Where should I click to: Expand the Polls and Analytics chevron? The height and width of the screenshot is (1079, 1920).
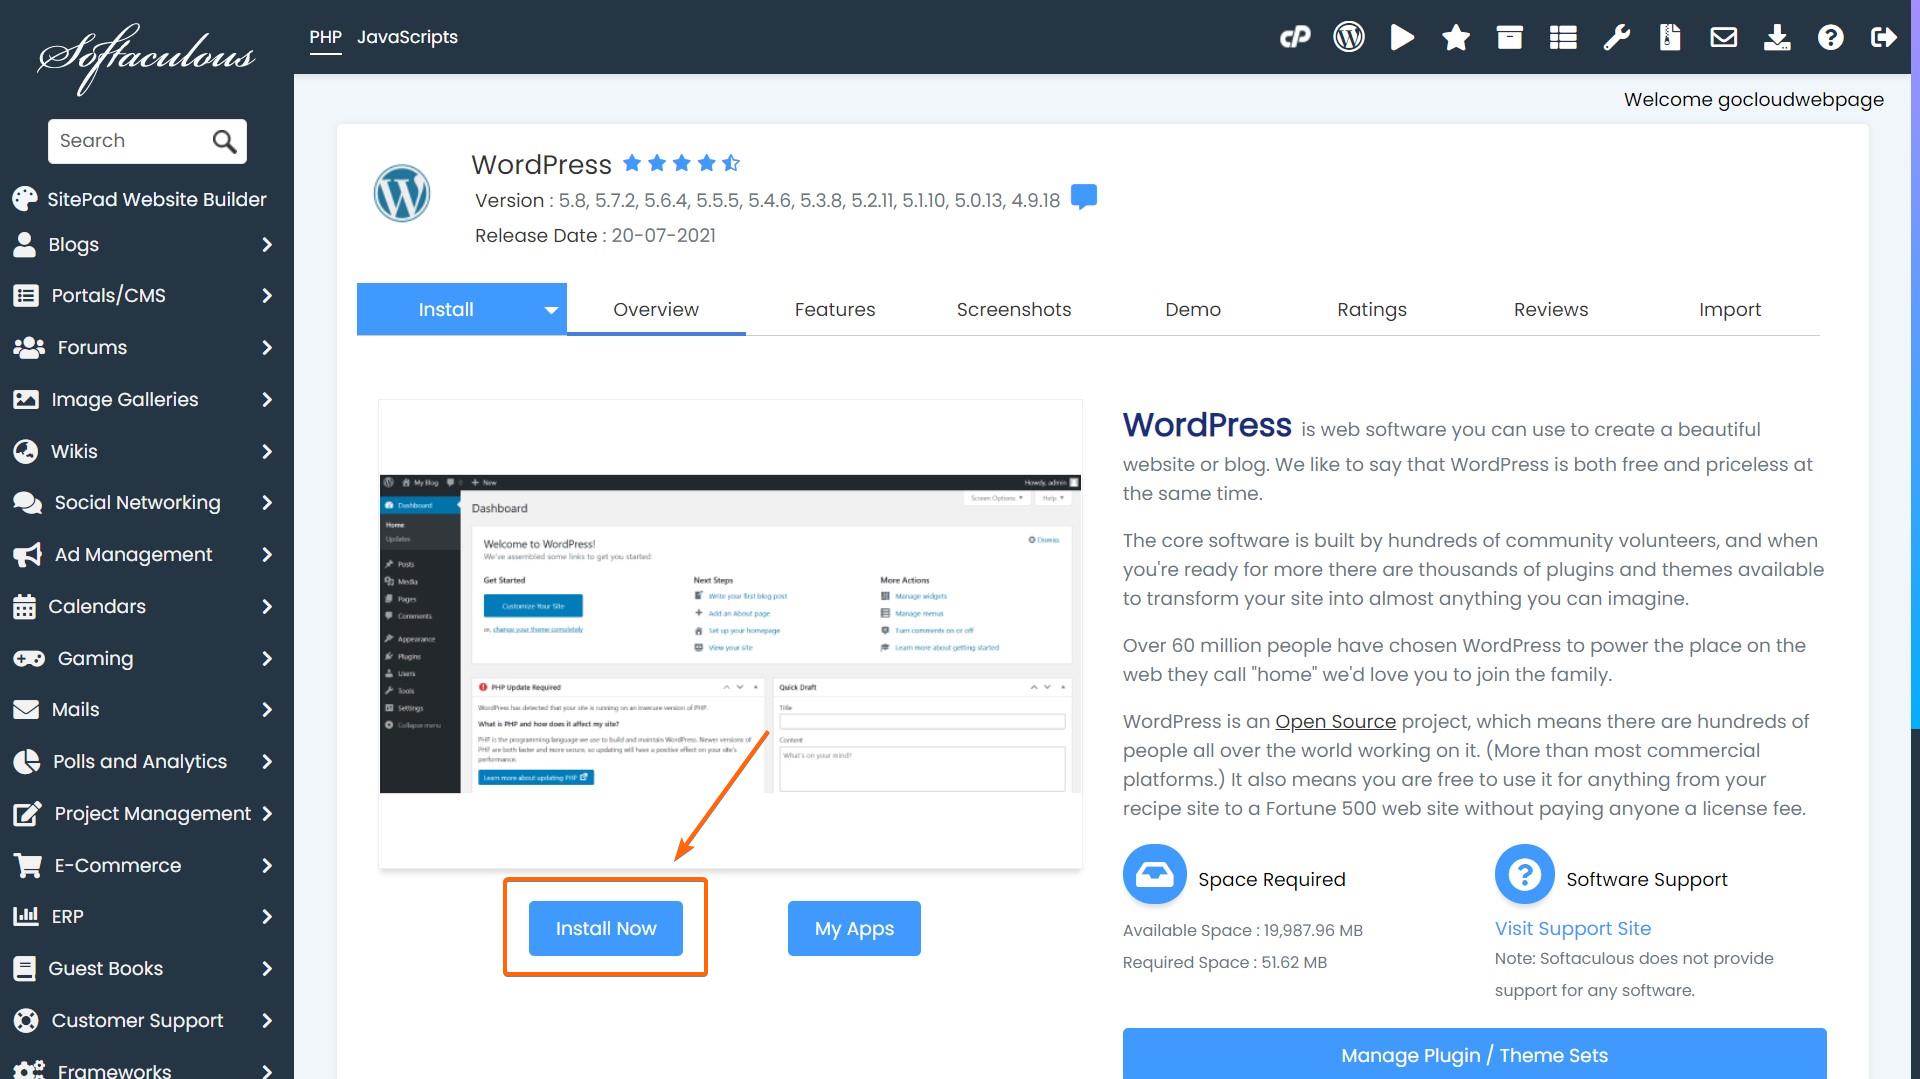coord(267,761)
